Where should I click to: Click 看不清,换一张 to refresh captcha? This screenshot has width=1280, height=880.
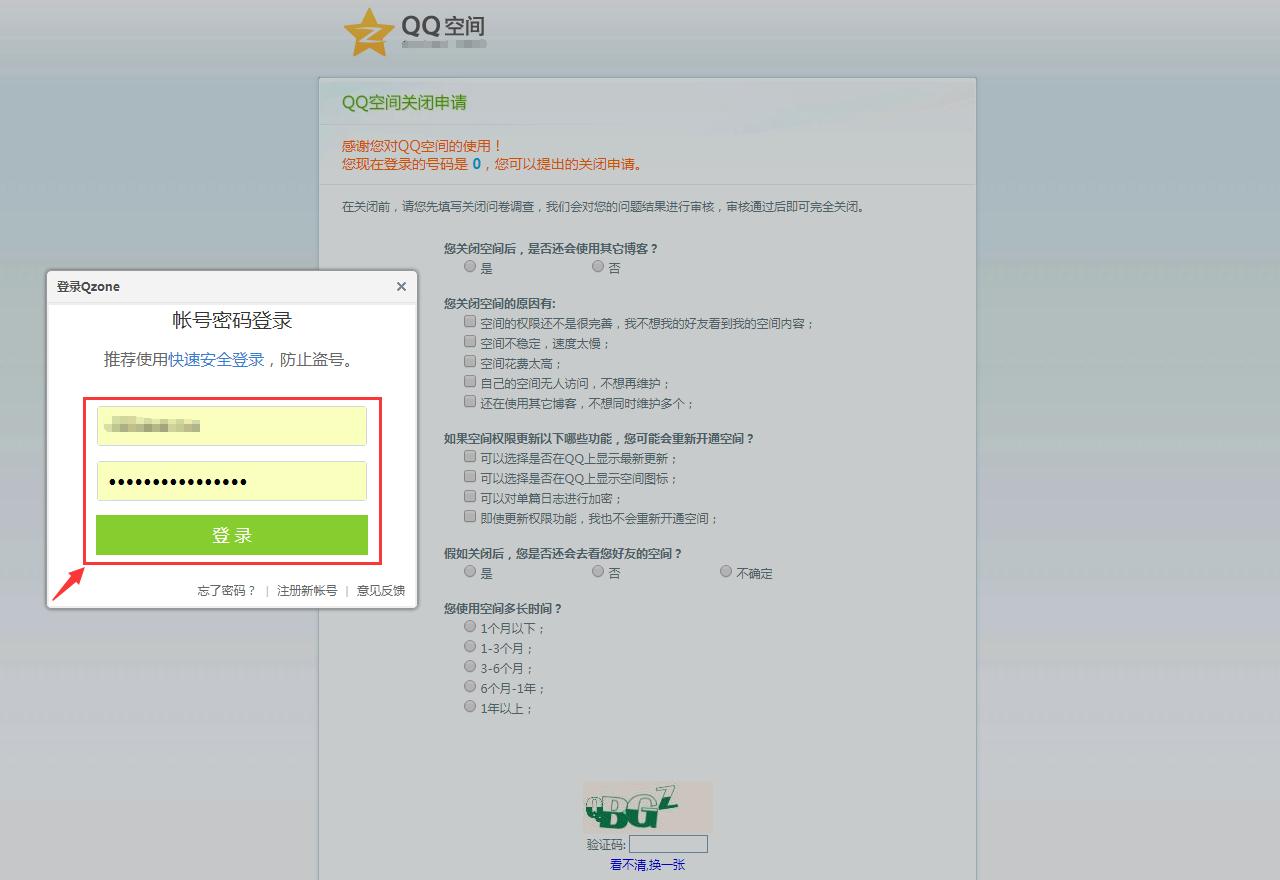pos(646,864)
